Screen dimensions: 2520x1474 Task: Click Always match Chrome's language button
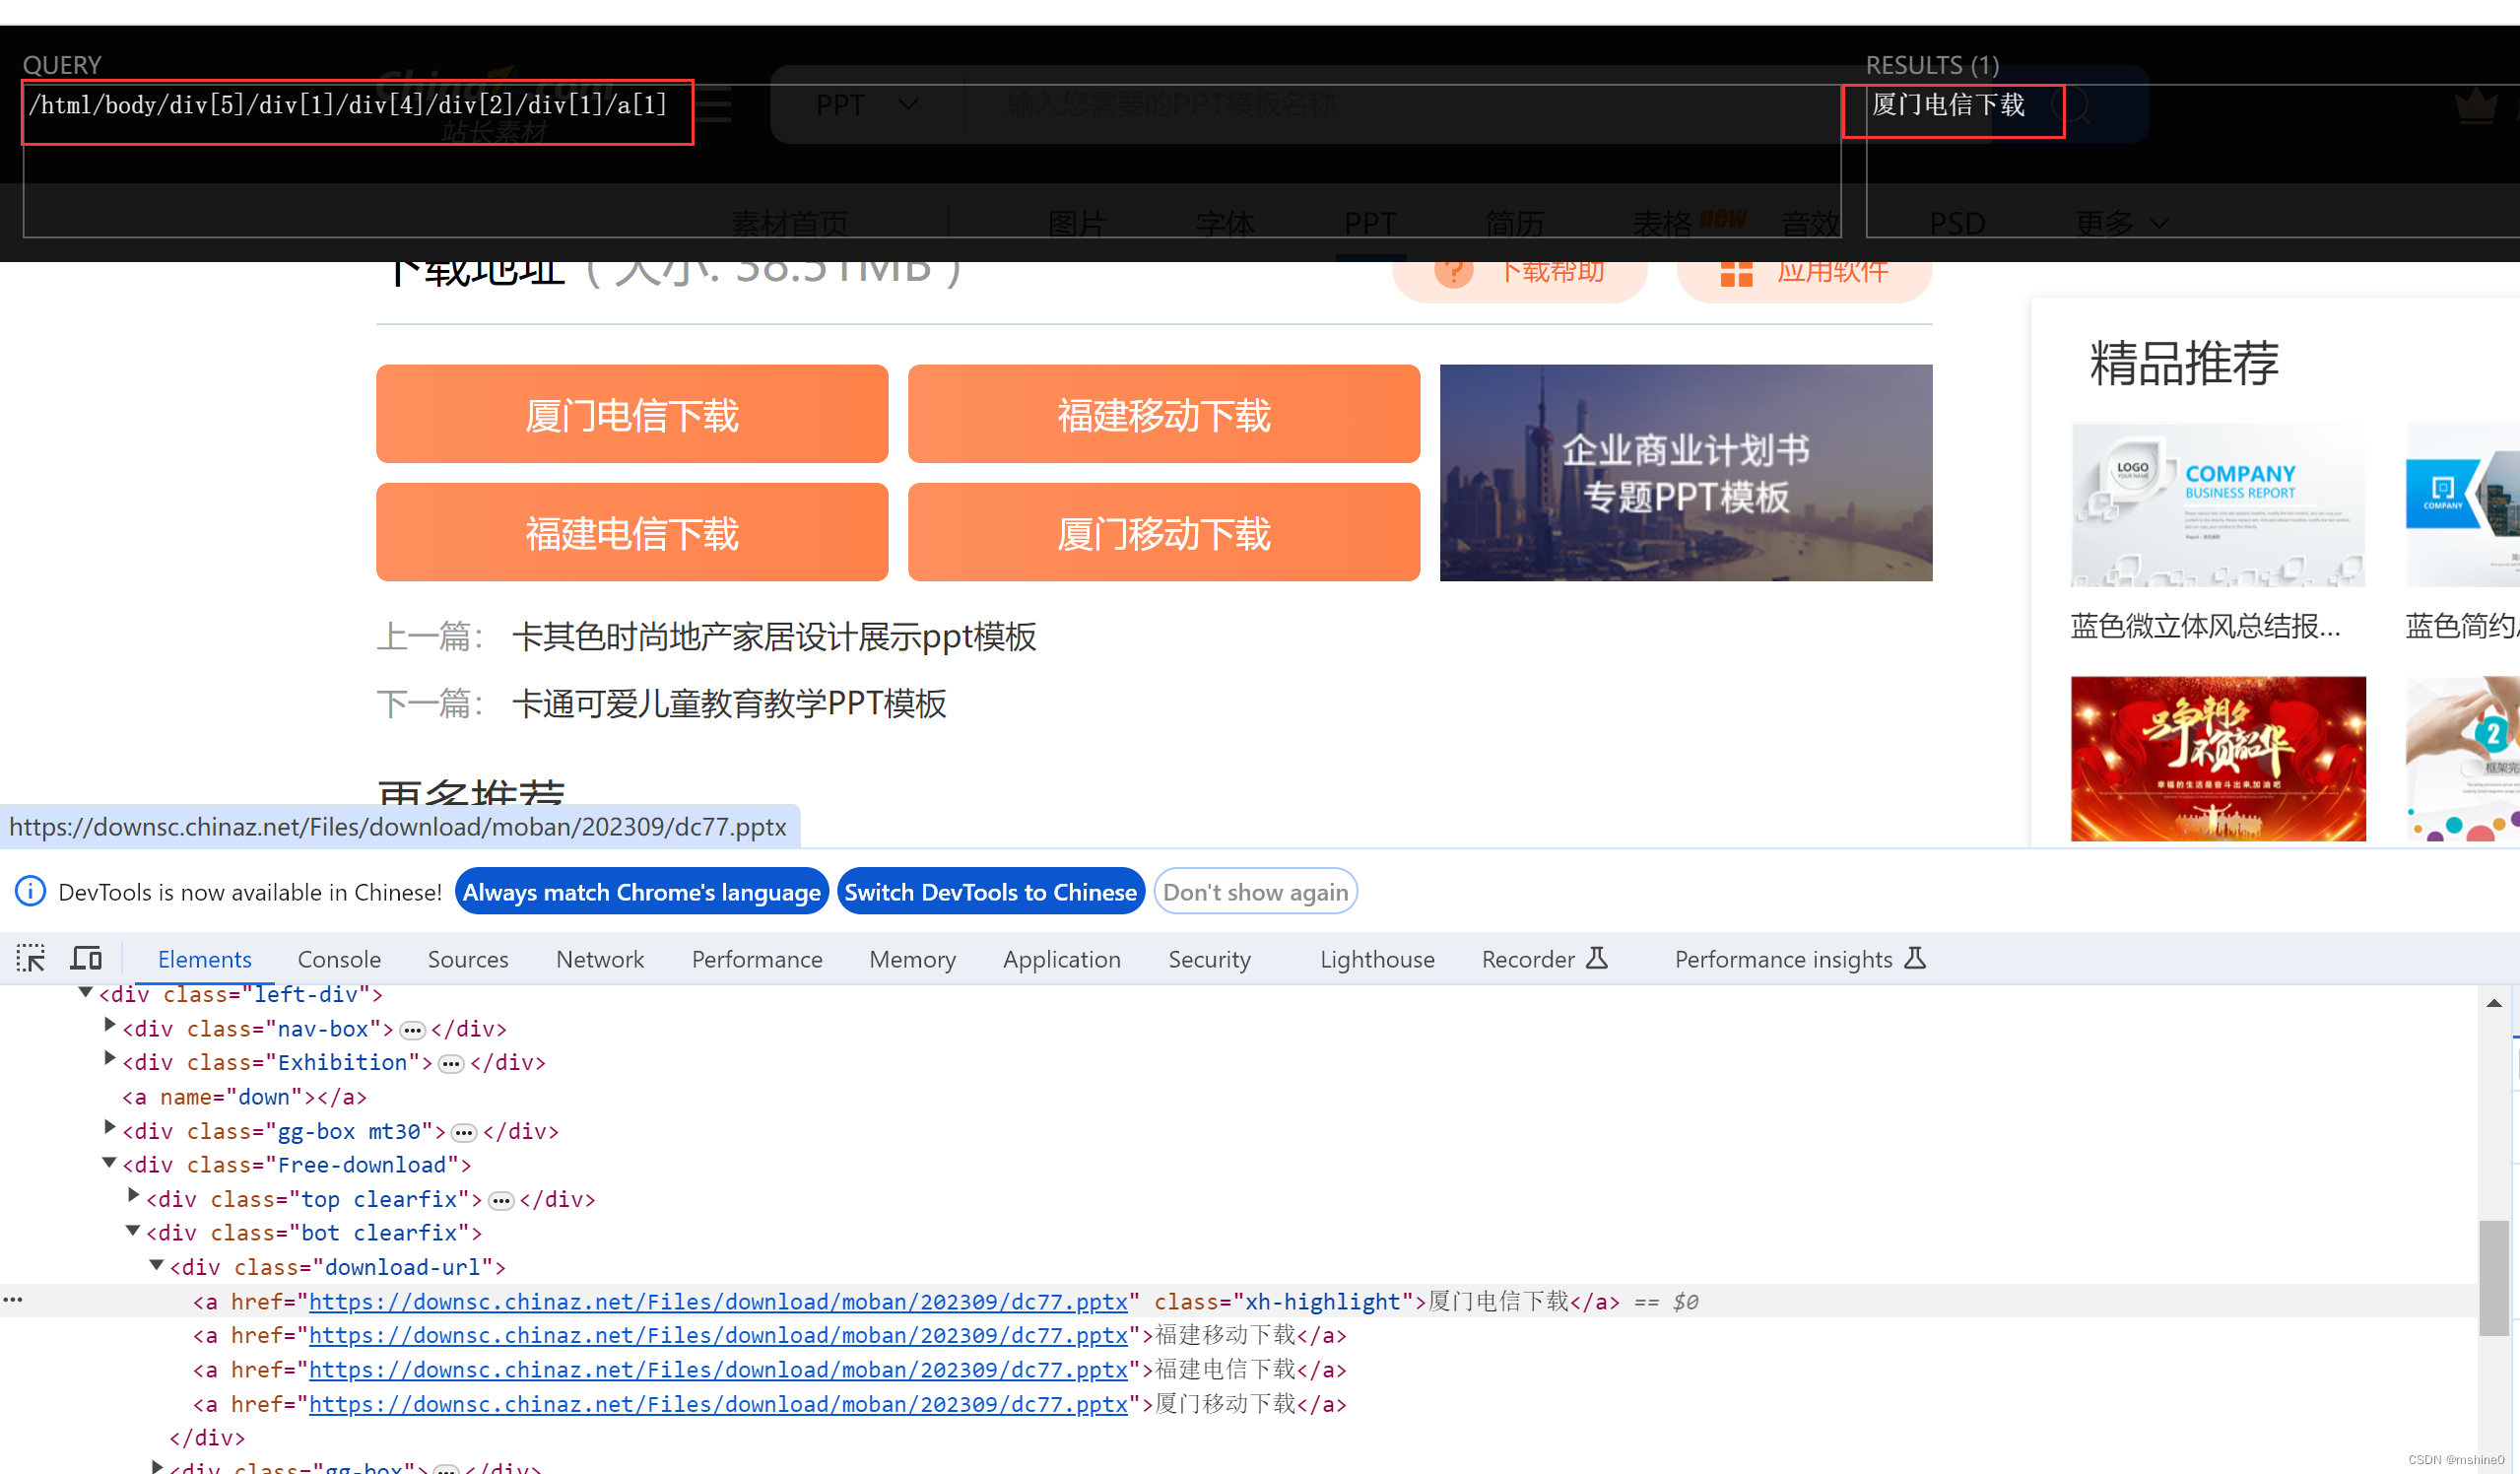[x=641, y=891]
